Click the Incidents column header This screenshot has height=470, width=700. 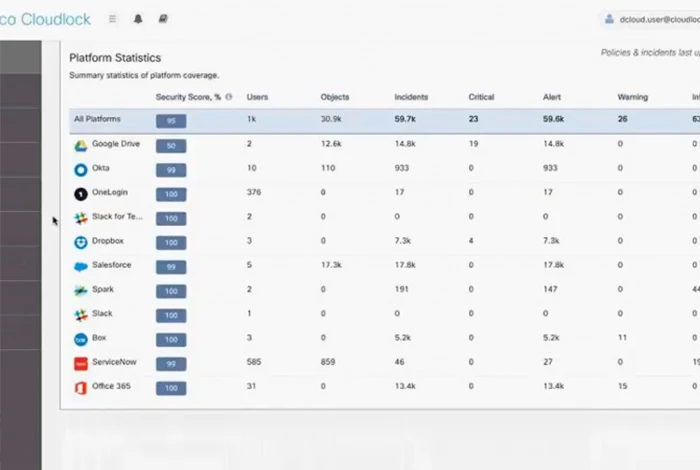pyautogui.click(x=411, y=97)
